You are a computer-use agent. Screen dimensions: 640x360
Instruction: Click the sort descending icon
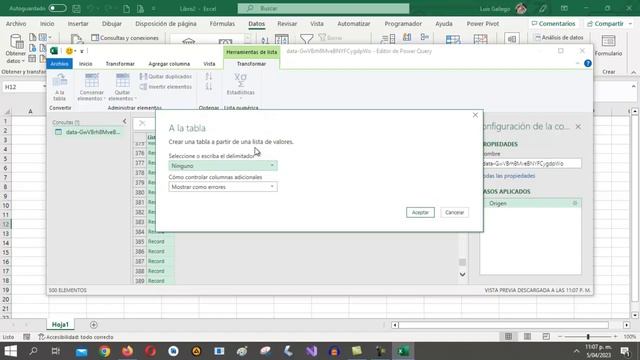(x=209, y=87)
